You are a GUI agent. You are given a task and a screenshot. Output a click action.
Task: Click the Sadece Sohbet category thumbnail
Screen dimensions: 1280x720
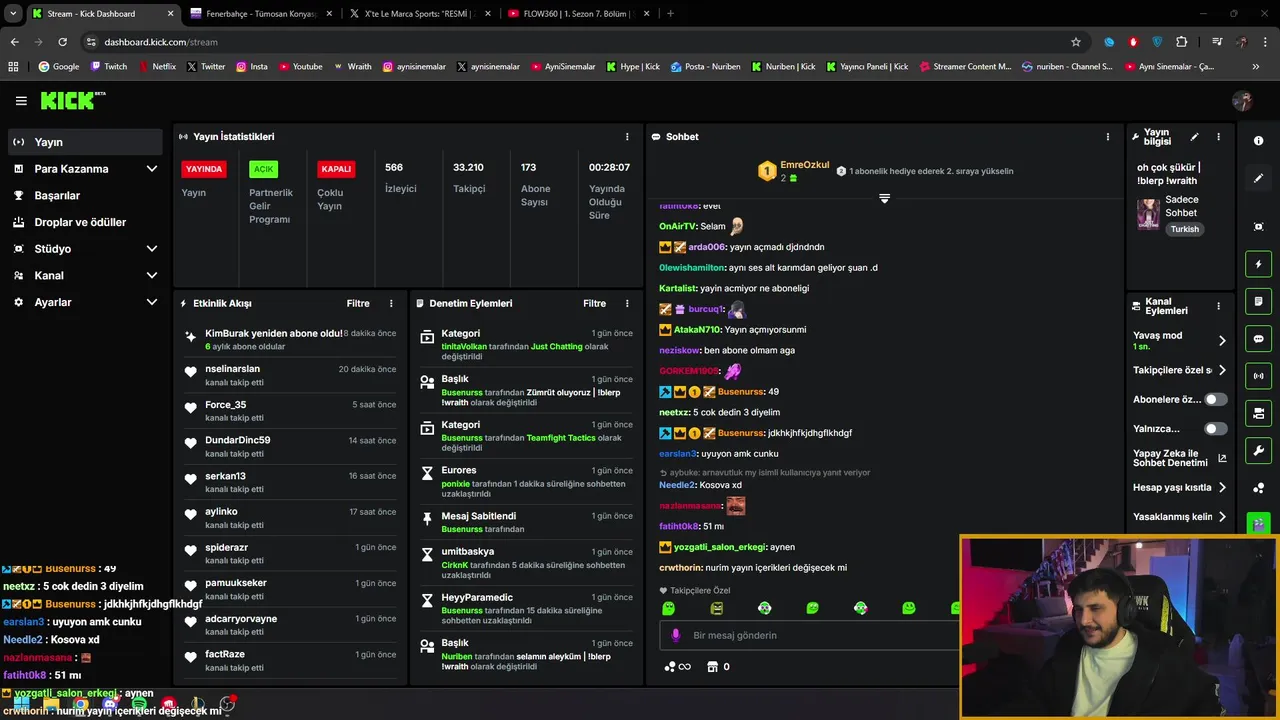coord(1148,214)
